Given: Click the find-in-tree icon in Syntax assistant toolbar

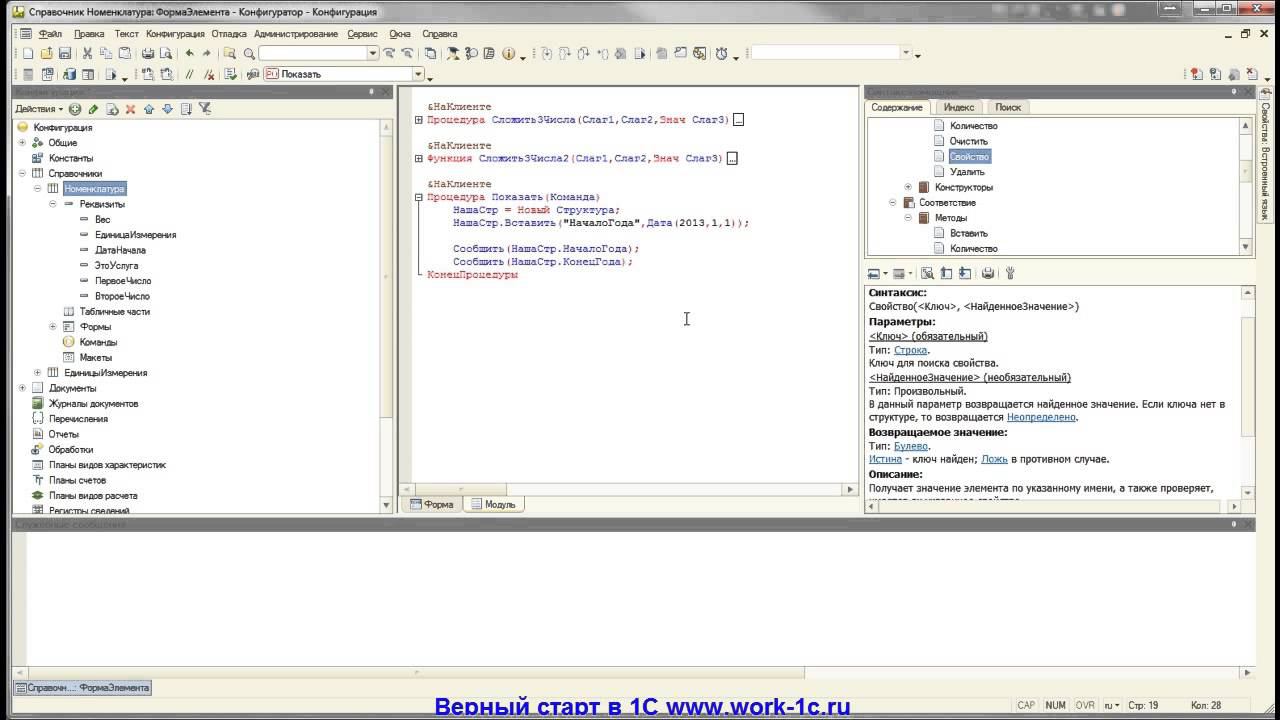Looking at the screenshot, I should [928, 273].
